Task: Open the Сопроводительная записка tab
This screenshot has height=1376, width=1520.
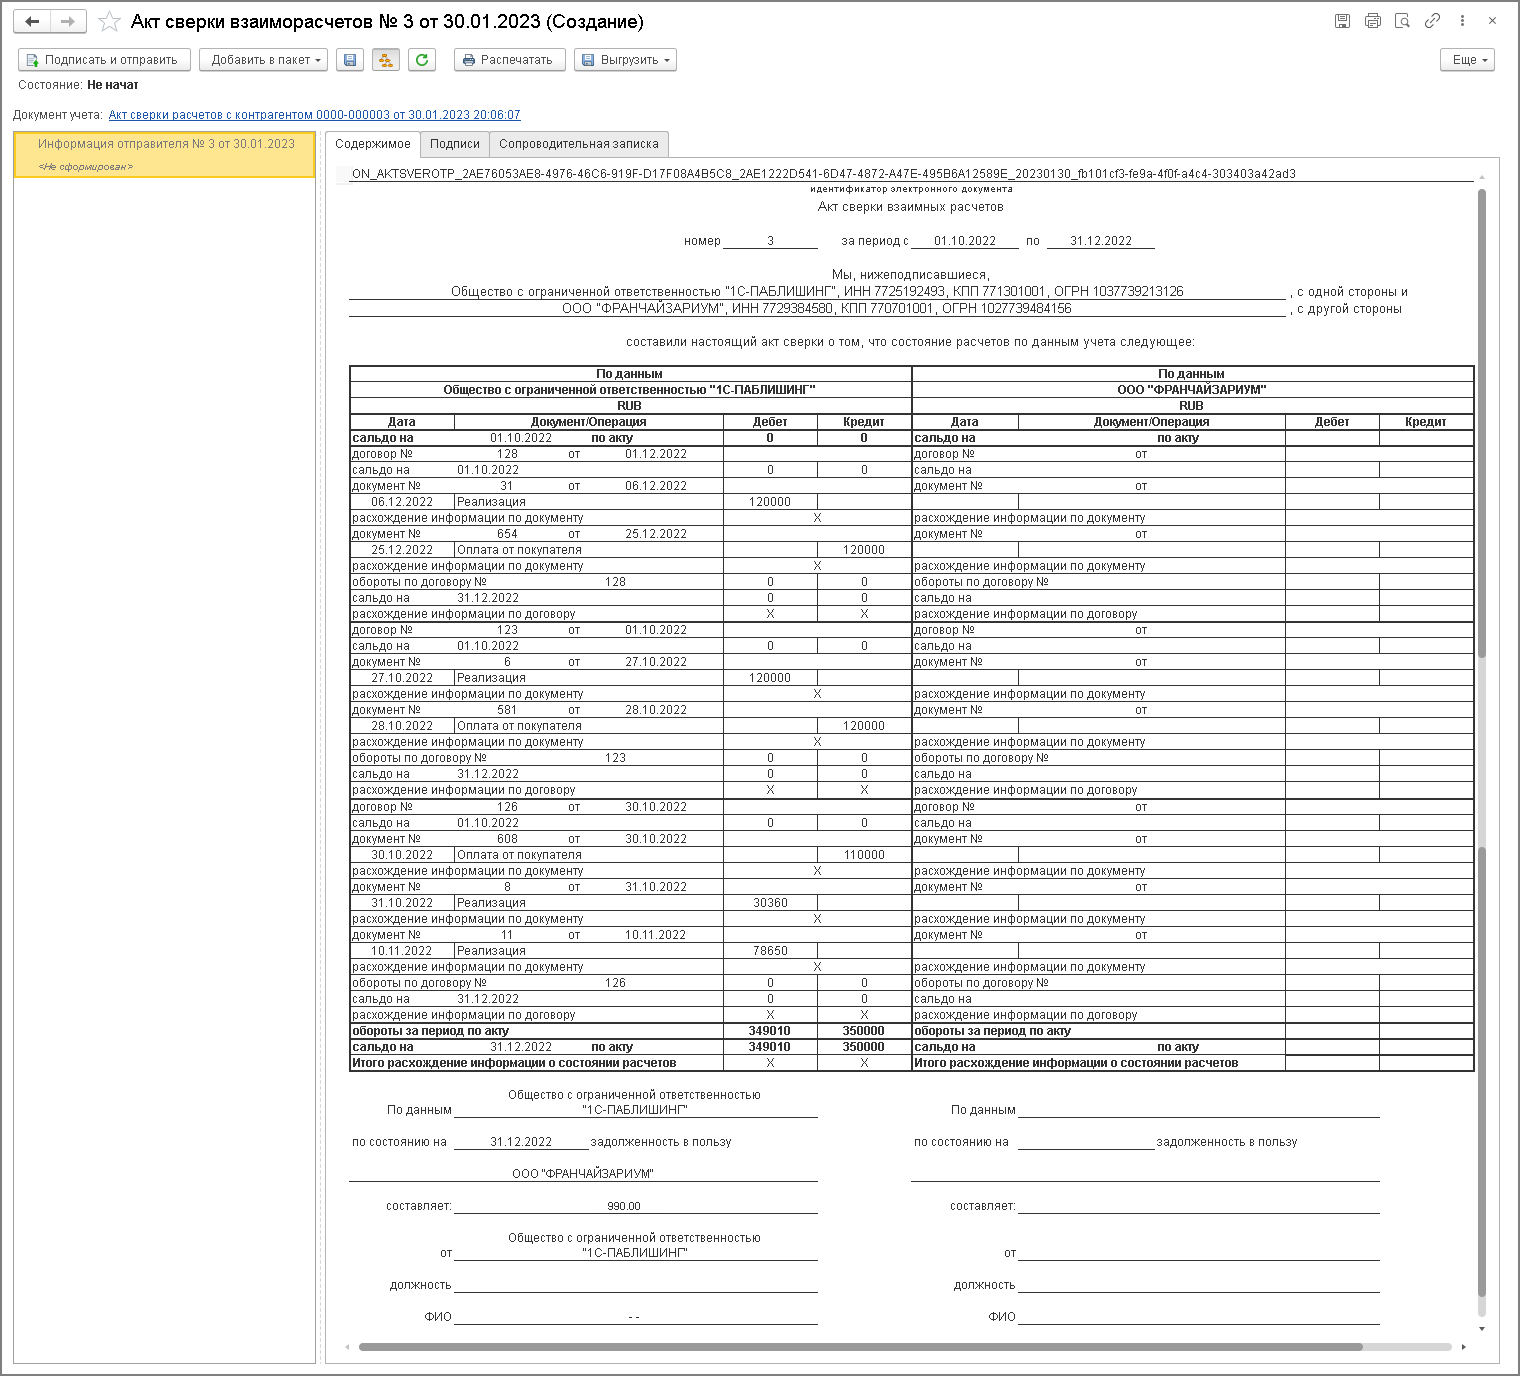Action: (x=579, y=144)
